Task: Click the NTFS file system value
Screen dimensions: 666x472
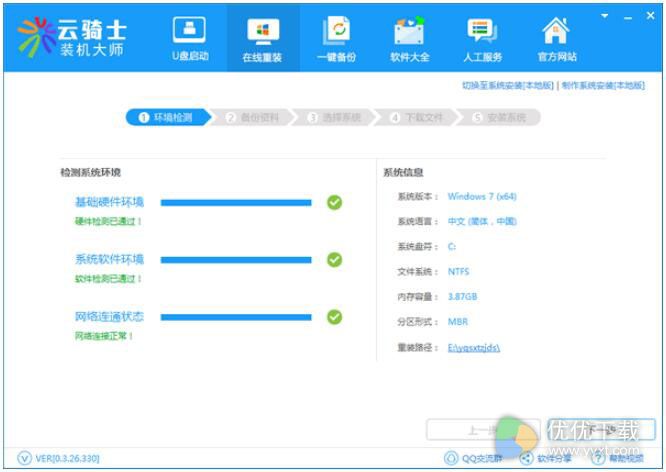Action: [x=459, y=271]
